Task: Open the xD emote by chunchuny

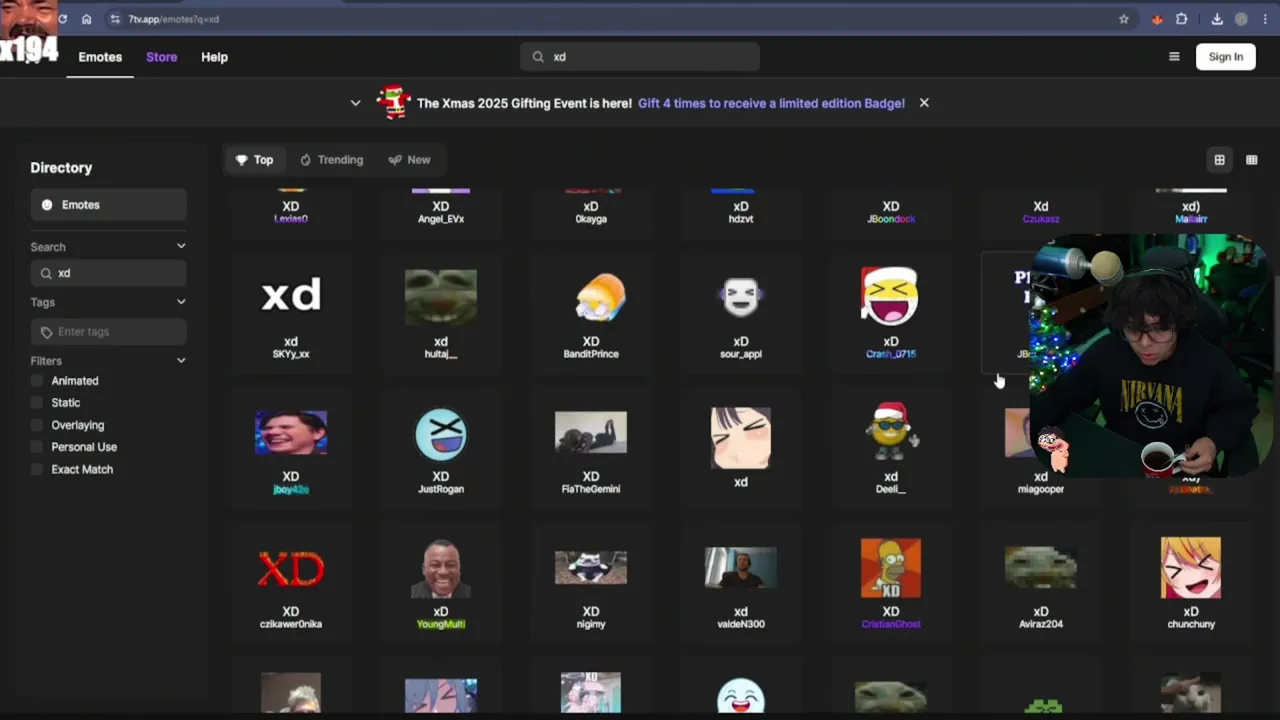Action: tap(1191, 582)
